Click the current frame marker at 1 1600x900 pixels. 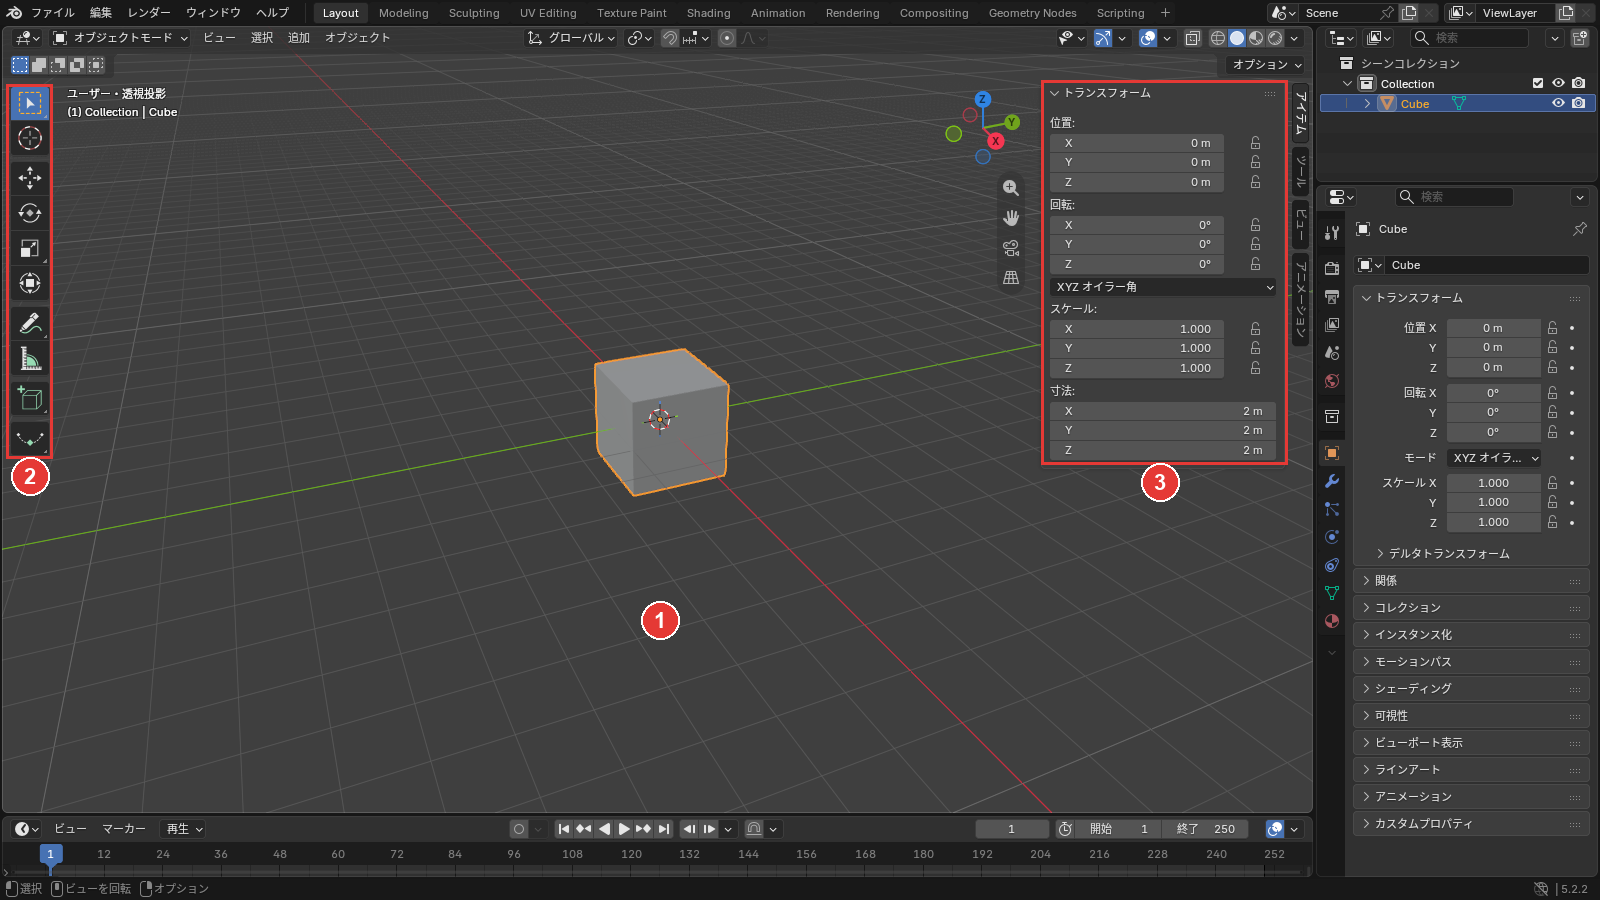(51, 854)
